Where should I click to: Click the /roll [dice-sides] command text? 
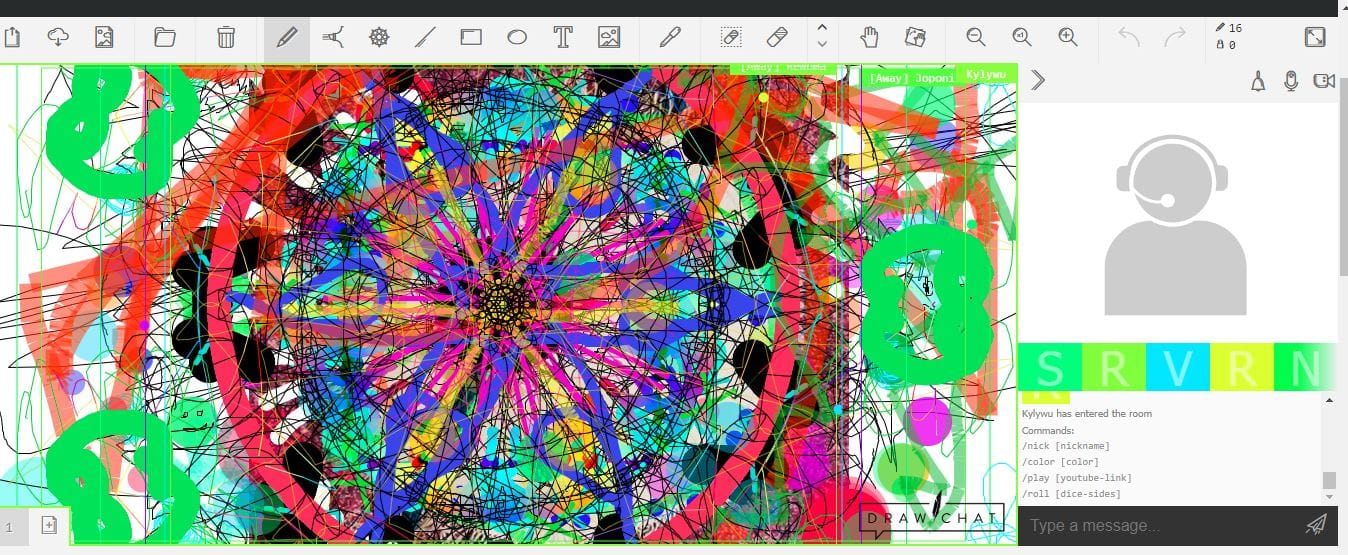point(1071,494)
